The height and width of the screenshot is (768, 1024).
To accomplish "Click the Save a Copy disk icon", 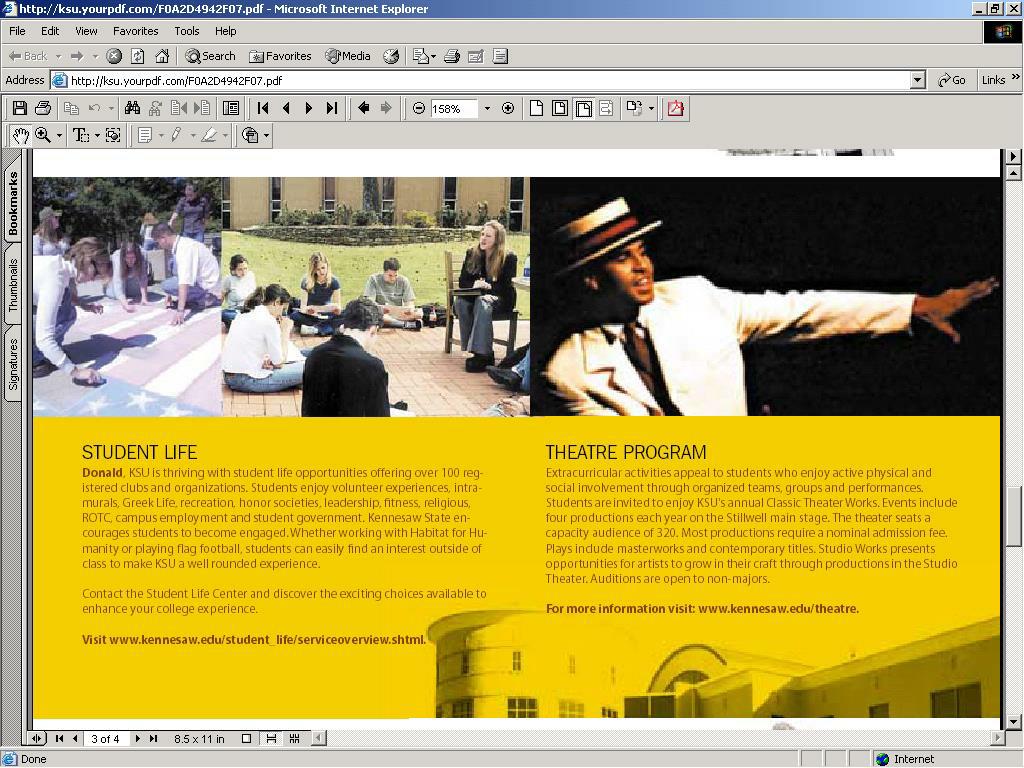I will click(20, 108).
